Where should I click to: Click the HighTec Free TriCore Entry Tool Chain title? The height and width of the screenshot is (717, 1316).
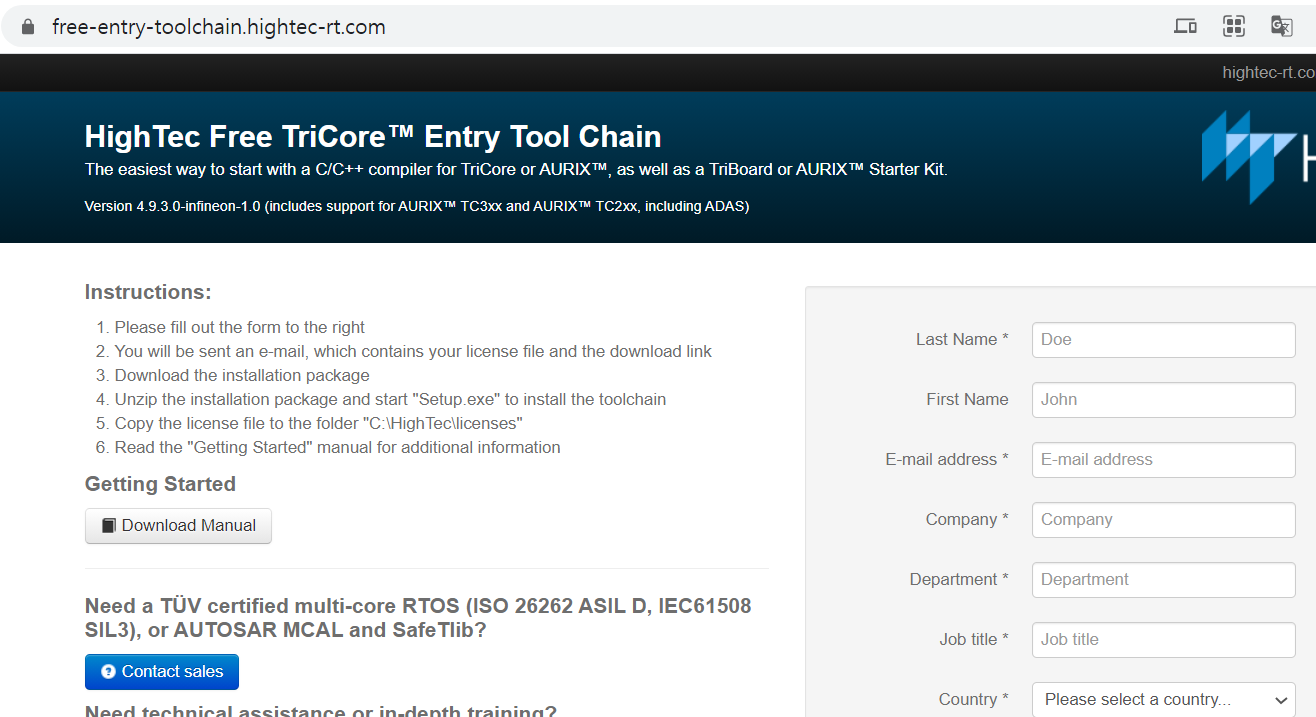point(373,136)
